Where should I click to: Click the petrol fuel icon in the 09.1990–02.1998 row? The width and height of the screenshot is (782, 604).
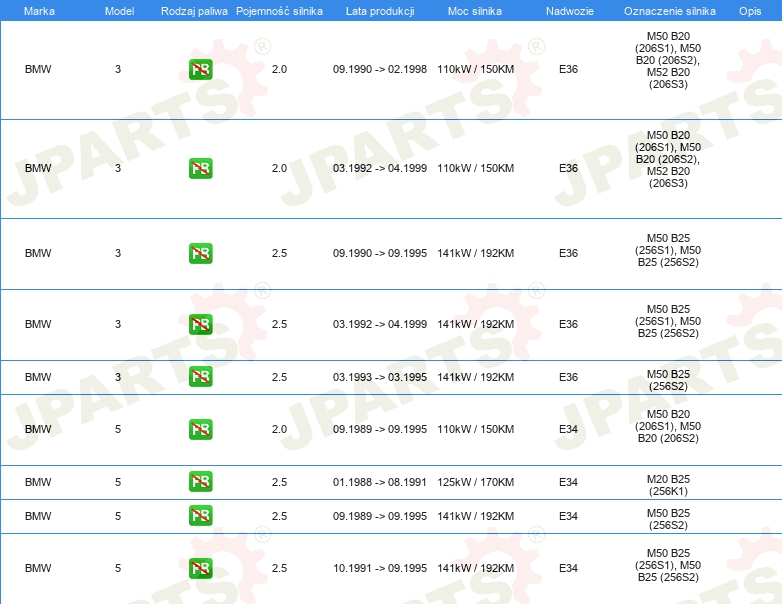[200, 69]
